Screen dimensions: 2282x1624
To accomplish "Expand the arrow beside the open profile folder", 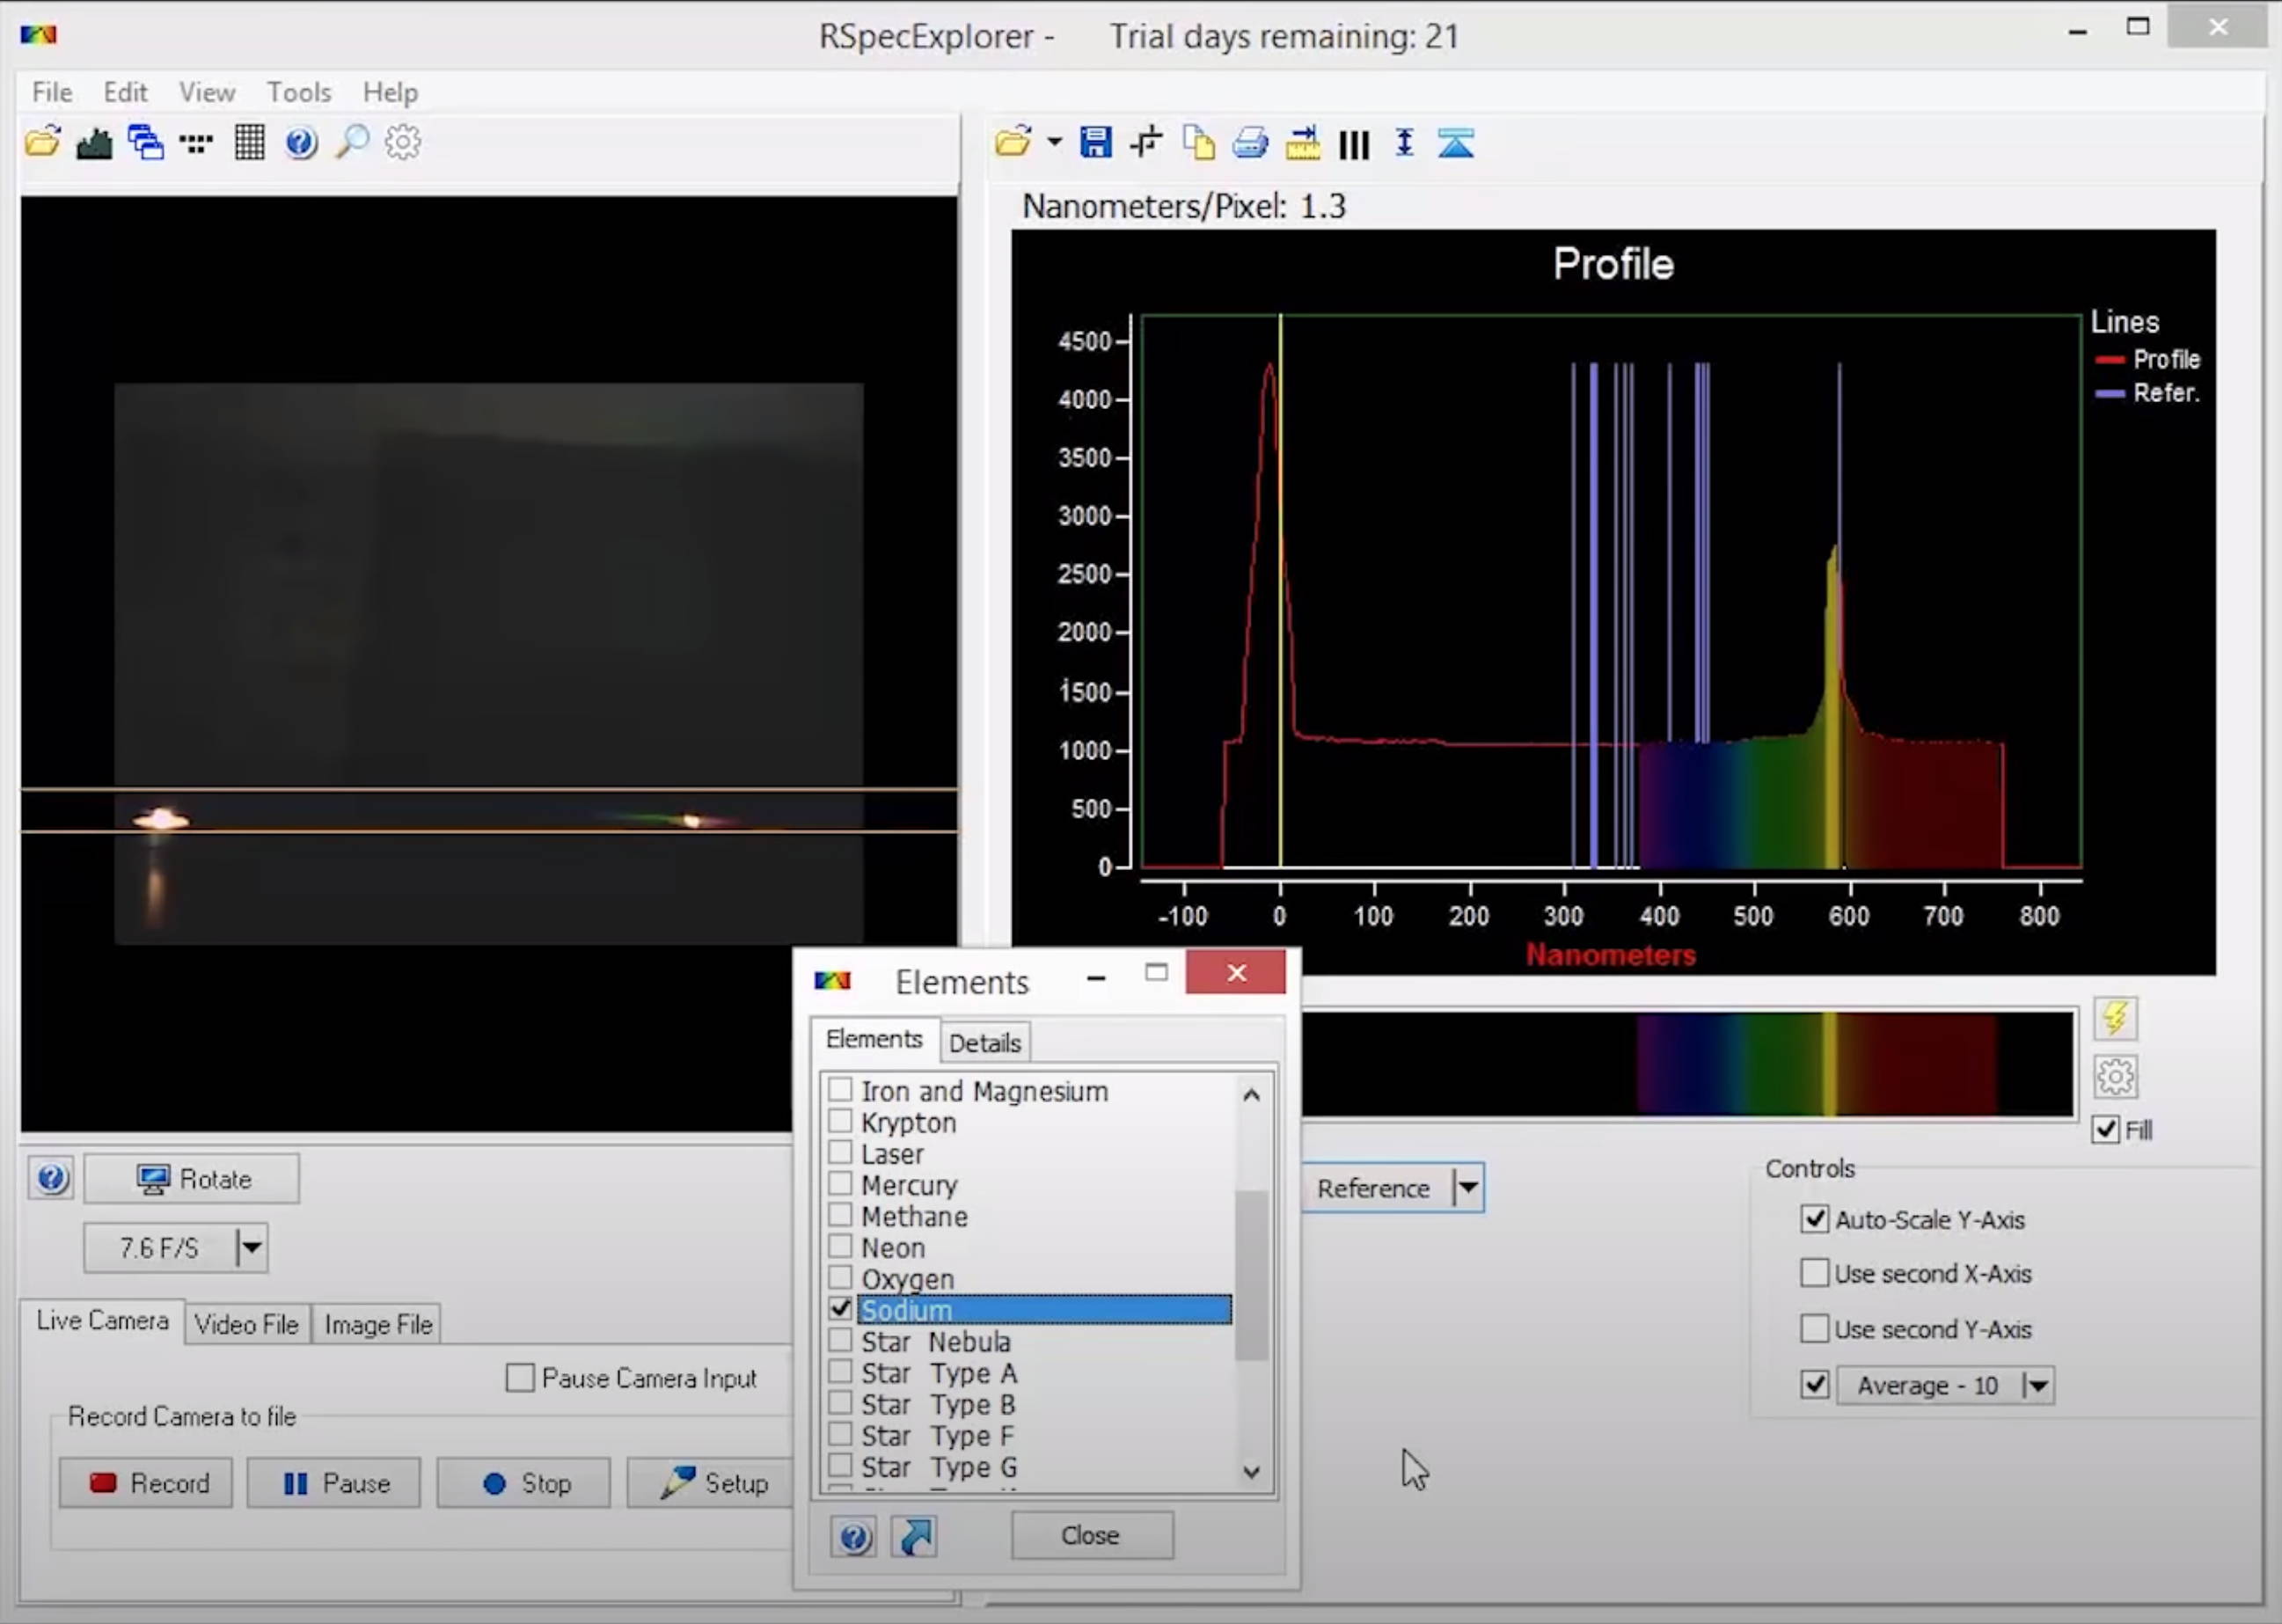I will [x=1054, y=143].
